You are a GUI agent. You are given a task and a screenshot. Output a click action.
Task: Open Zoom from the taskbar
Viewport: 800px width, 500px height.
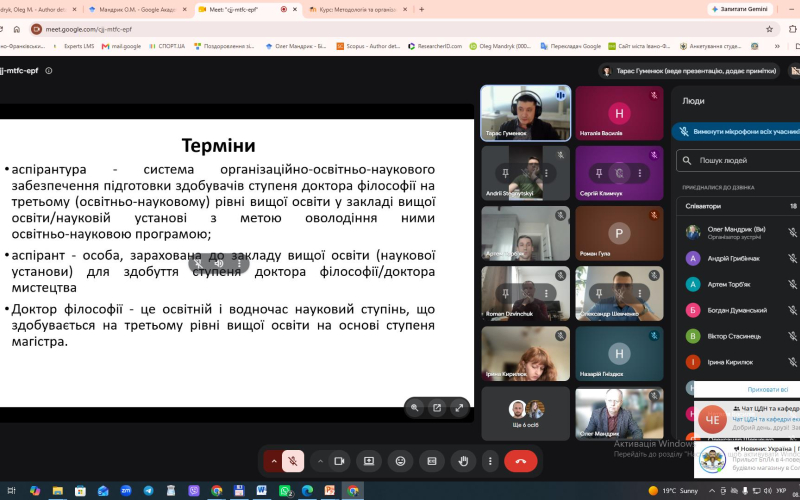(x=126, y=491)
